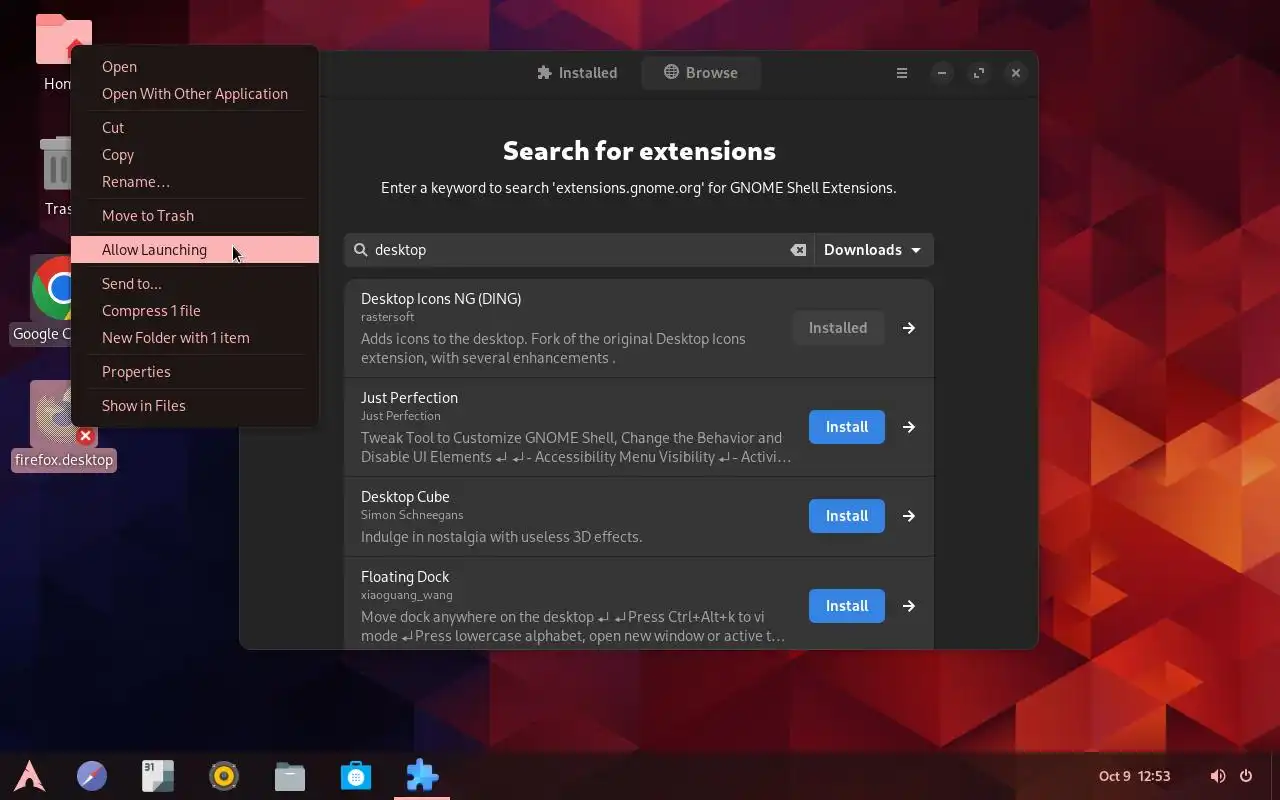Click the search field containing 'desktop'
The width and height of the screenshot is (1280, 800).
579,250
